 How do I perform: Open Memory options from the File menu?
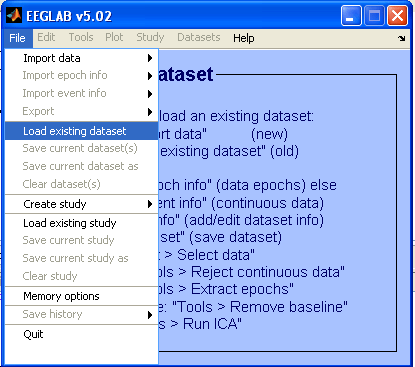[x=82, y=296]
